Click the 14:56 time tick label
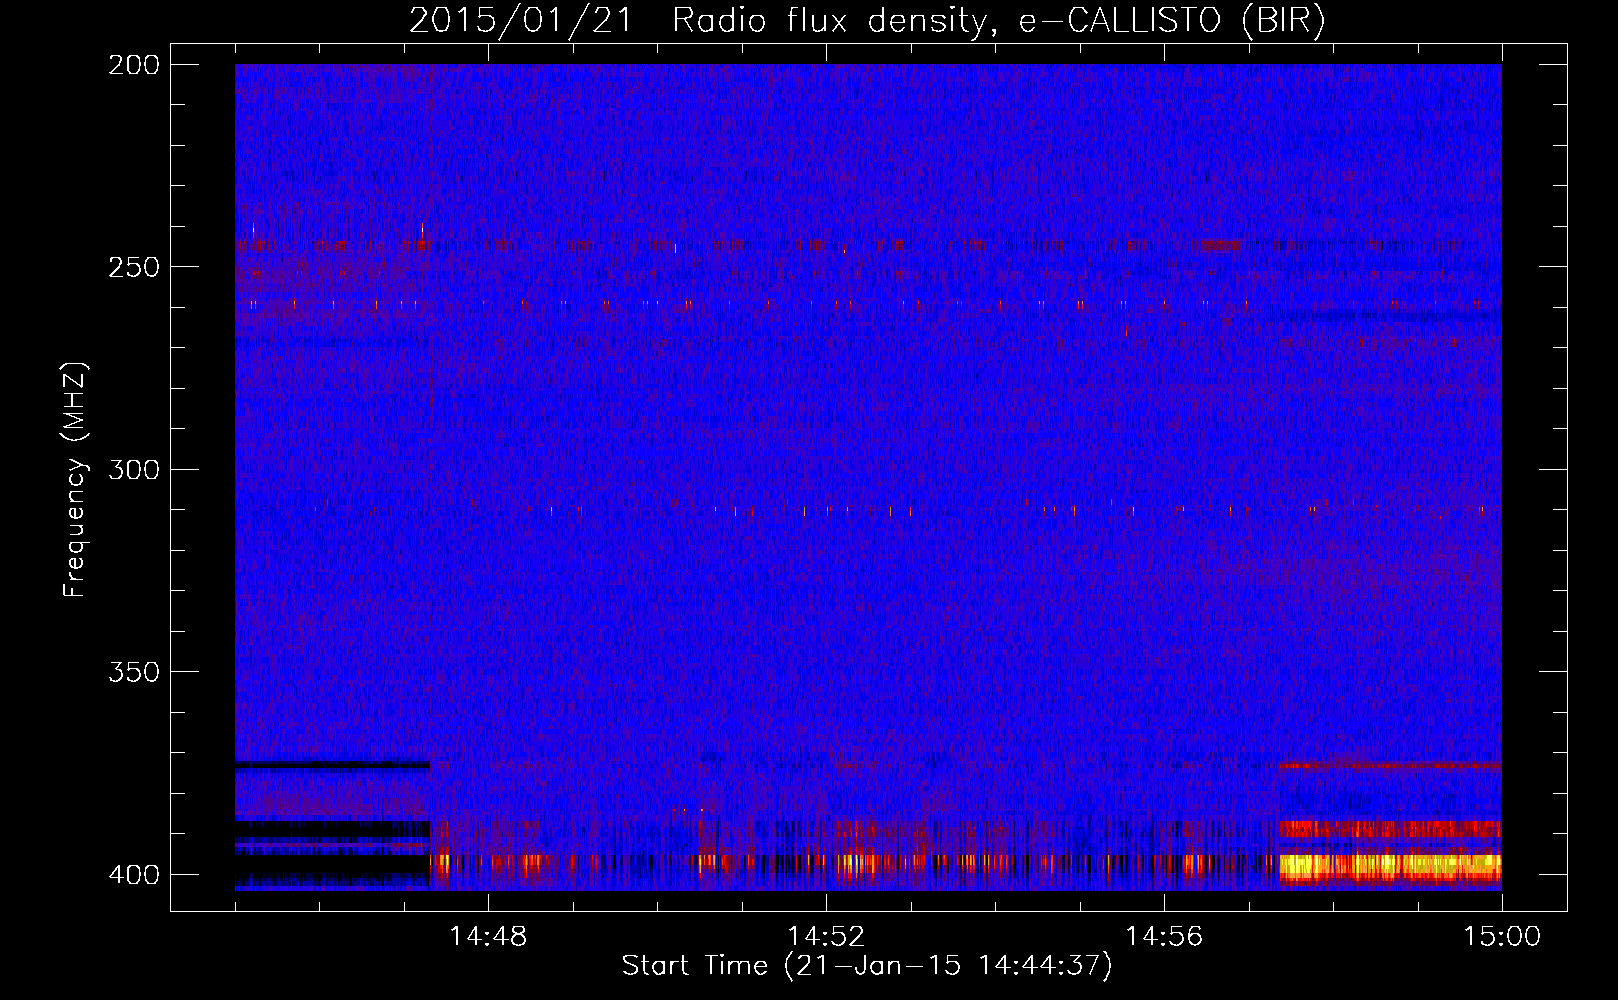The width and height of the screenshot is (1618, 1000). pos(1164,937)
